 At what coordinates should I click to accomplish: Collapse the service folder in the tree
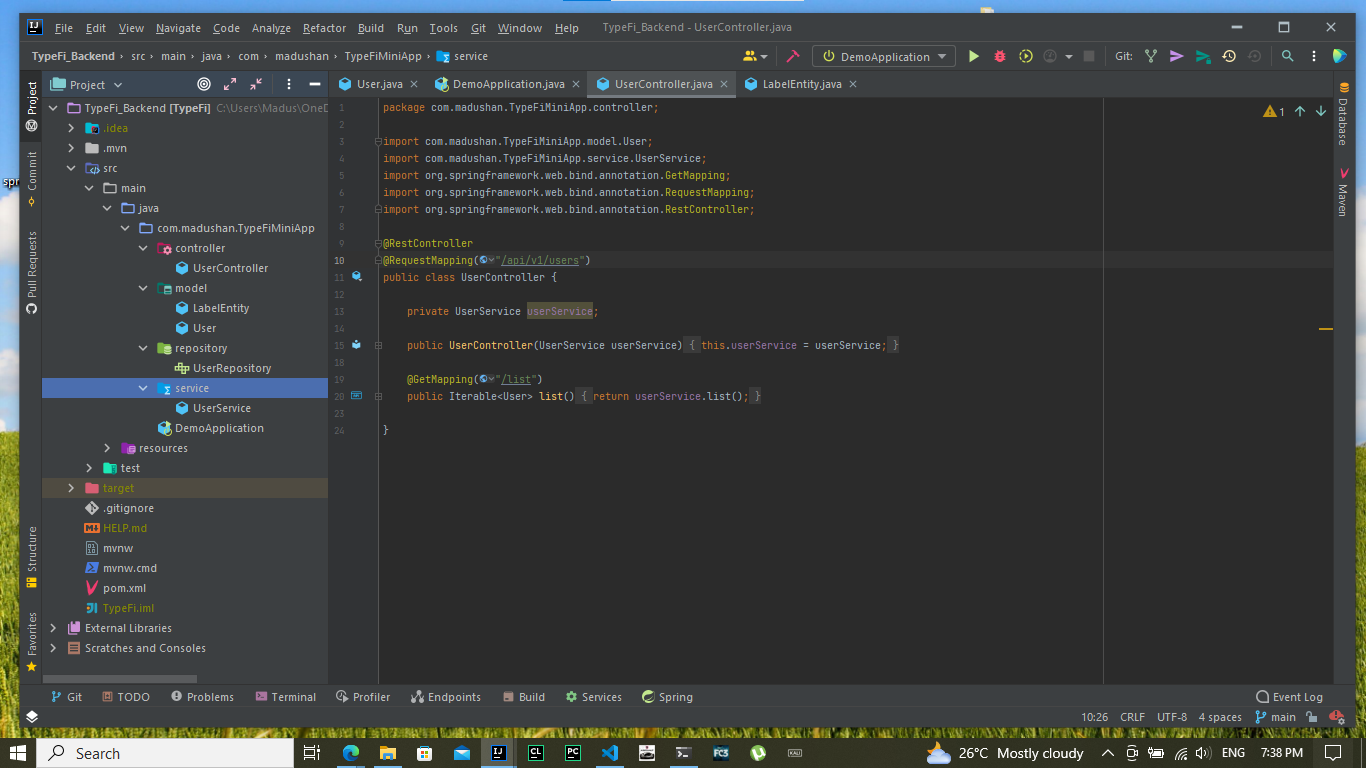click(143, 388)
